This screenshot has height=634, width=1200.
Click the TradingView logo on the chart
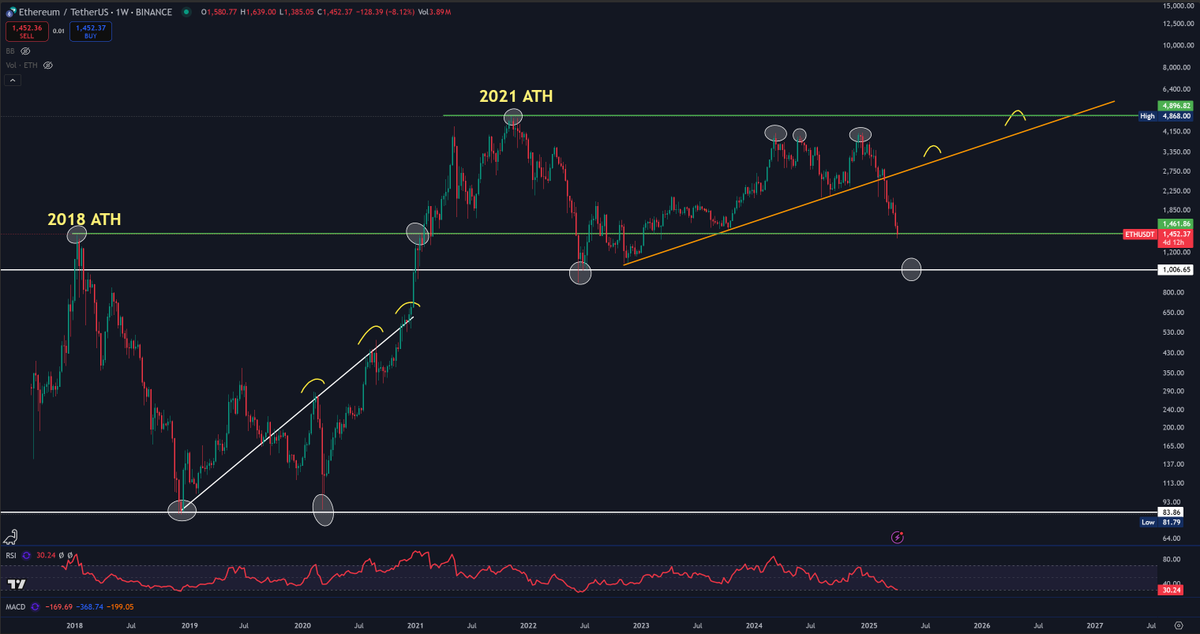coord(15,583)
